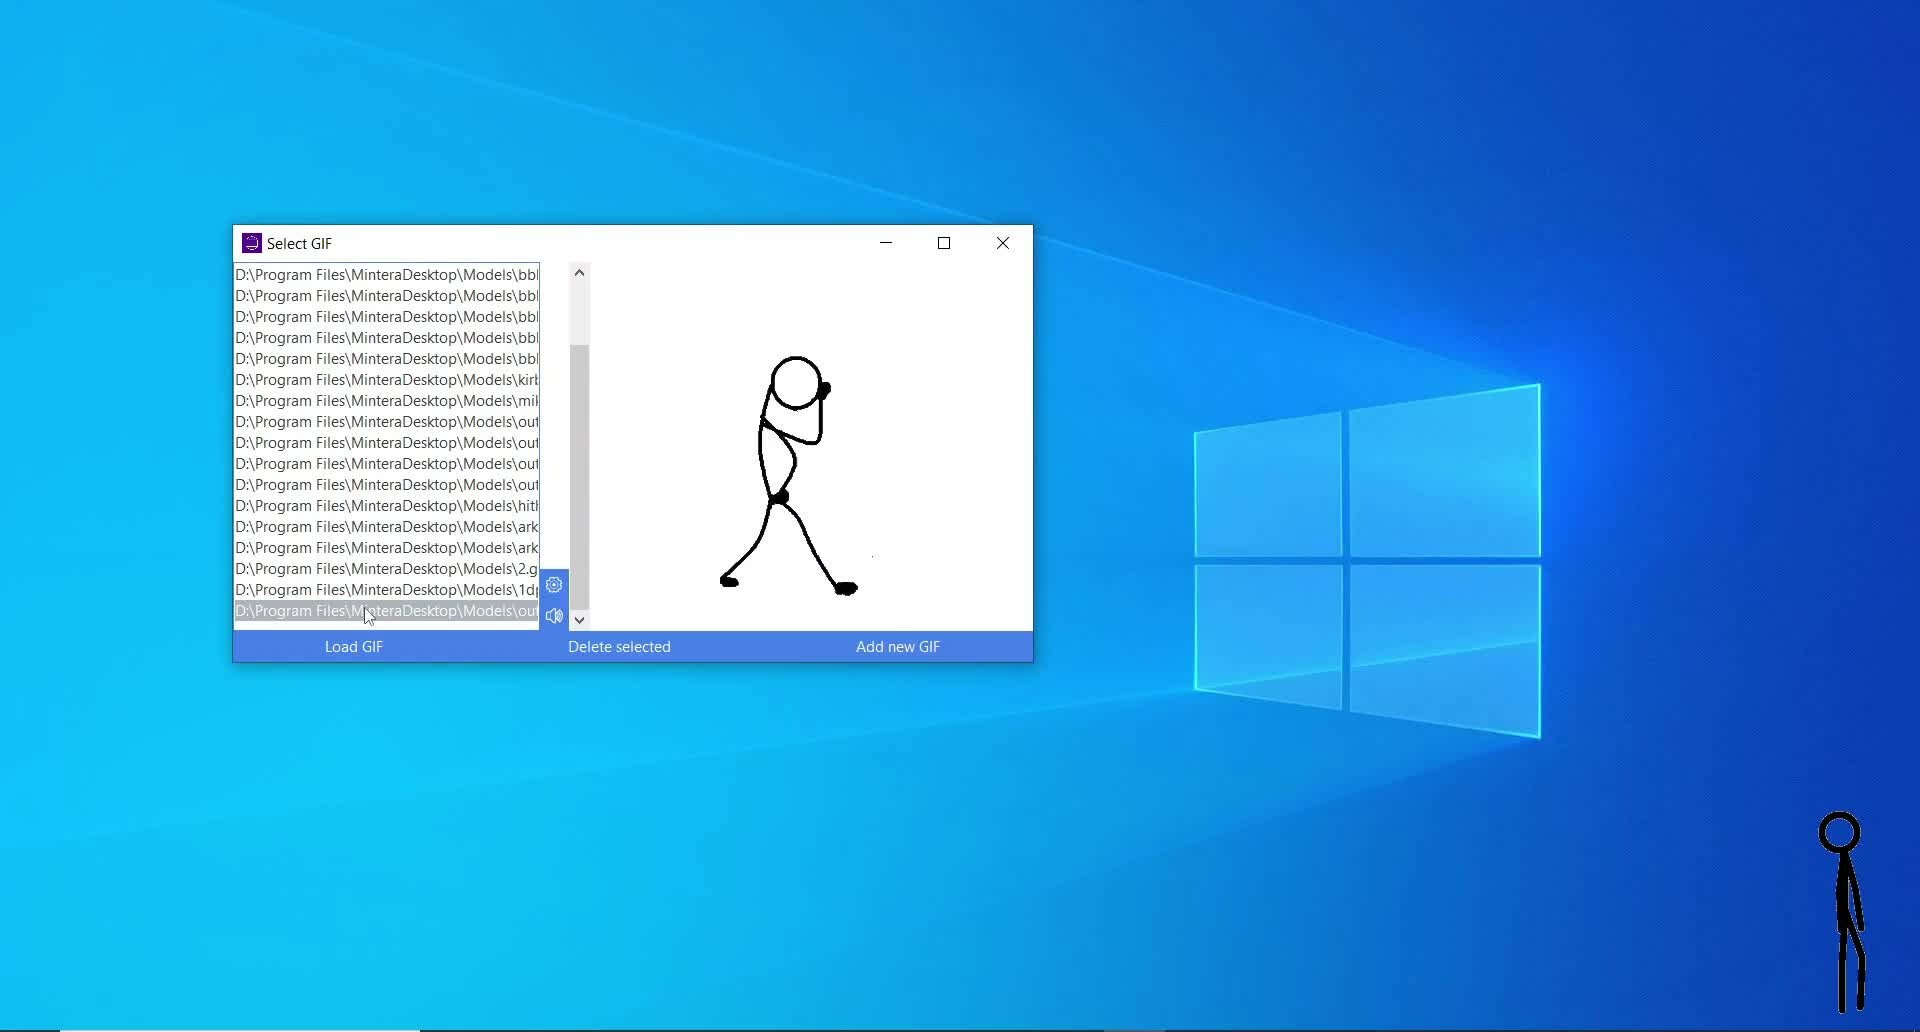Select the Models\kirt entry in the list
Screen dimensions: 1920x1032
coord(386,380)
